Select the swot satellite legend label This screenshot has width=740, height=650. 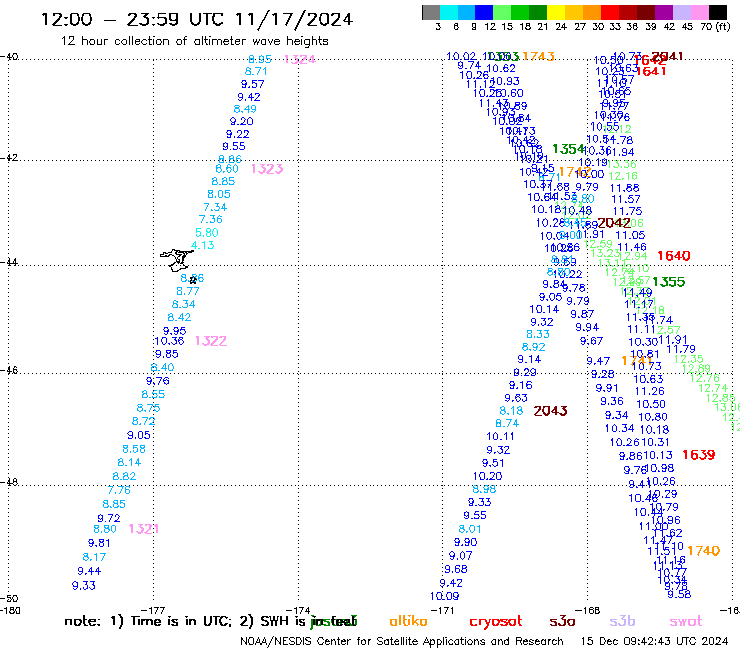point(686,621)
